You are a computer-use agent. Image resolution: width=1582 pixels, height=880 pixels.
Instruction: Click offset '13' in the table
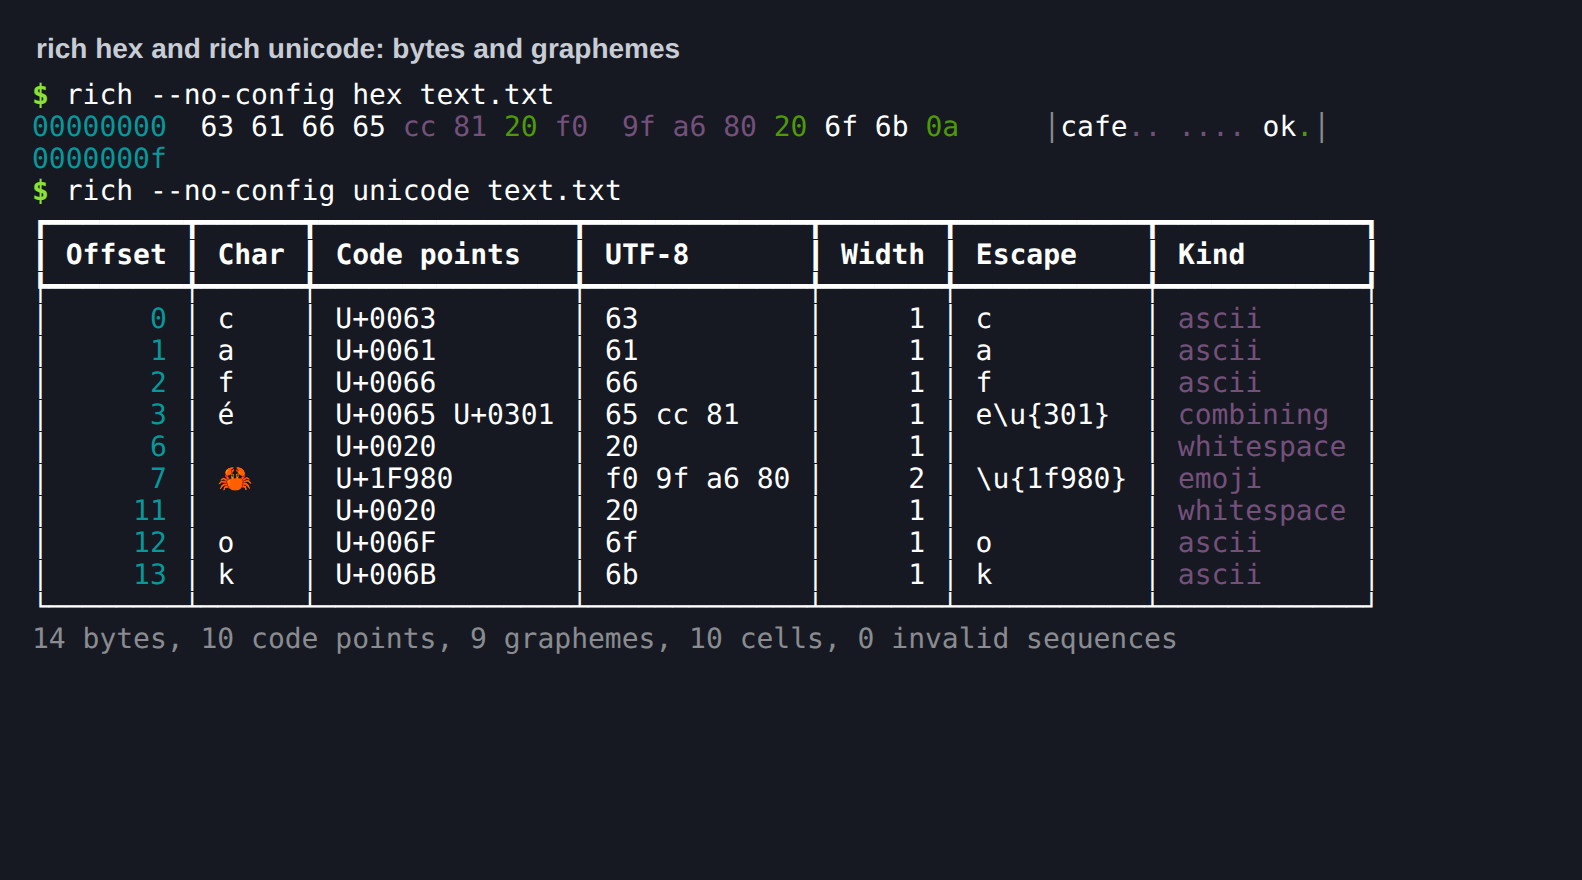[x=150, y=575]
